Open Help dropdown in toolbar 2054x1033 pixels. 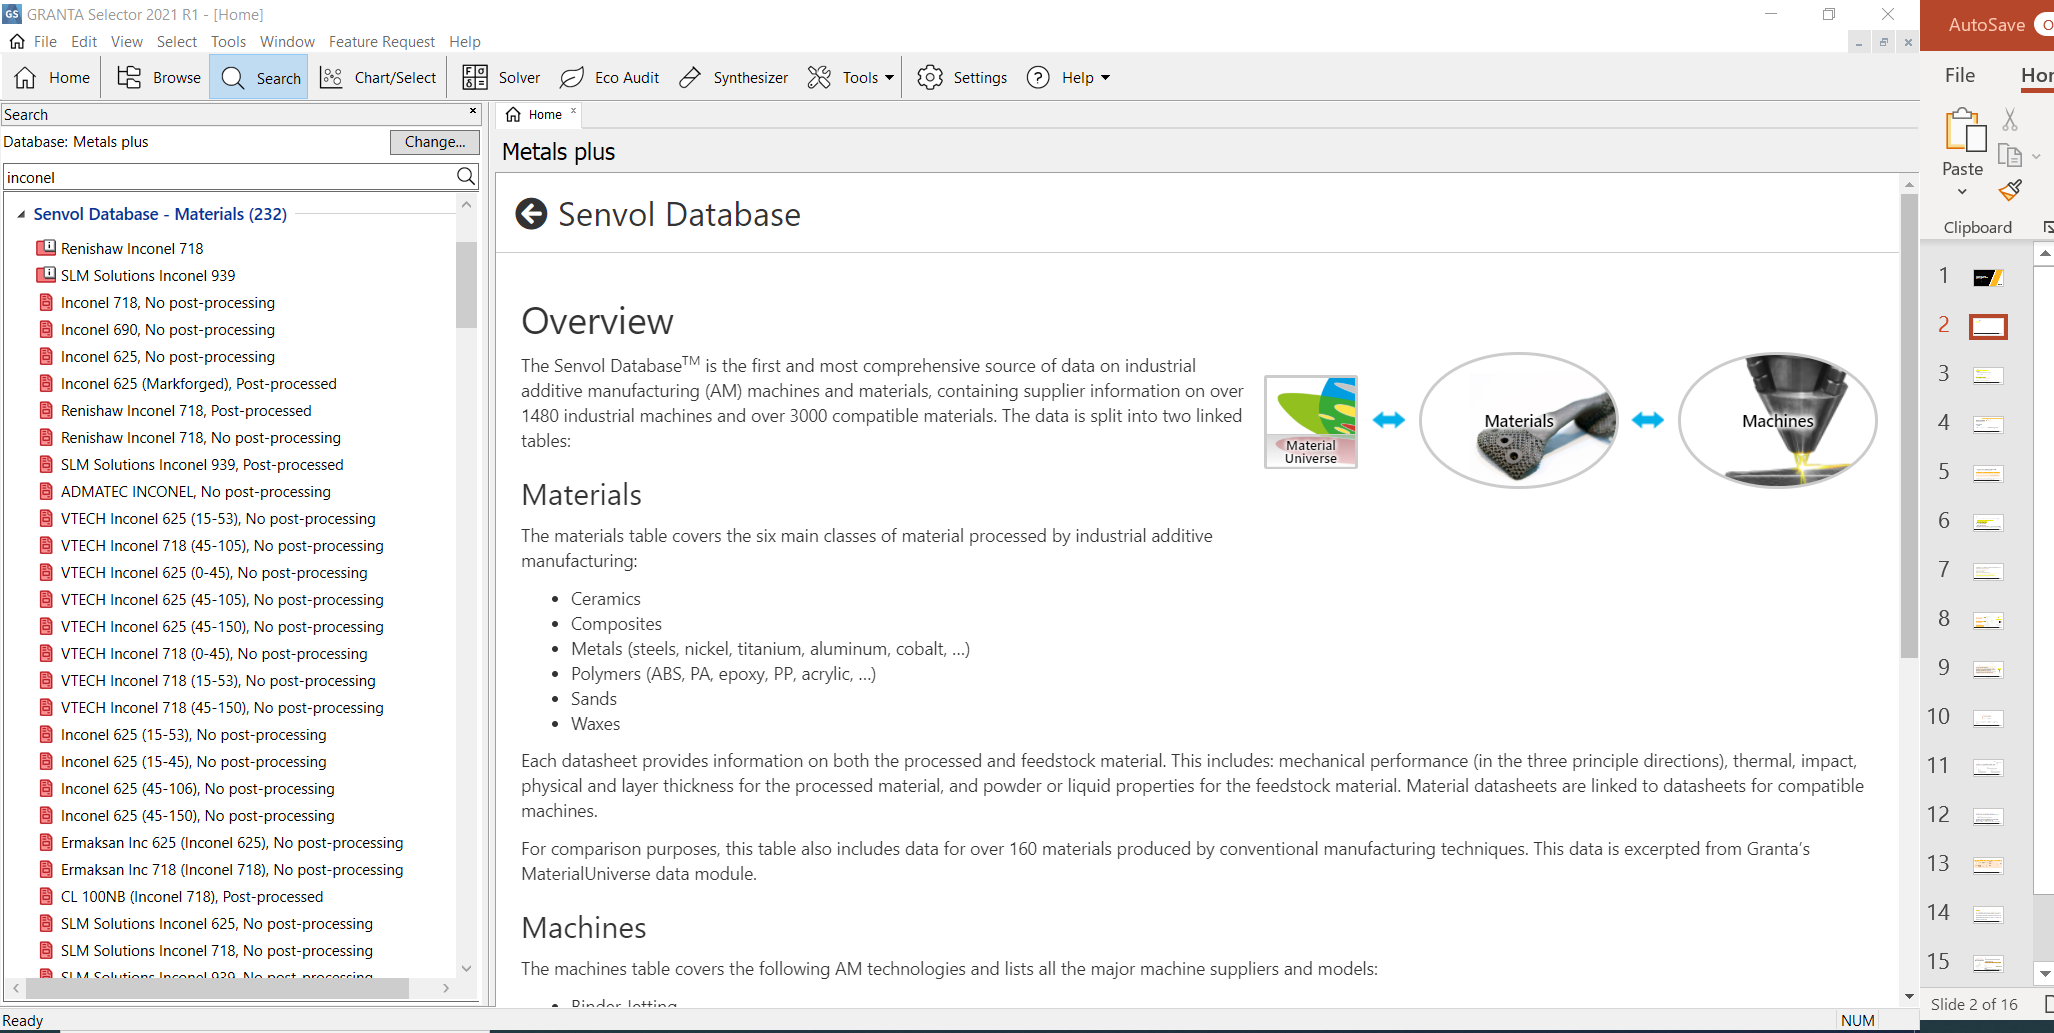pos(1068,78)
